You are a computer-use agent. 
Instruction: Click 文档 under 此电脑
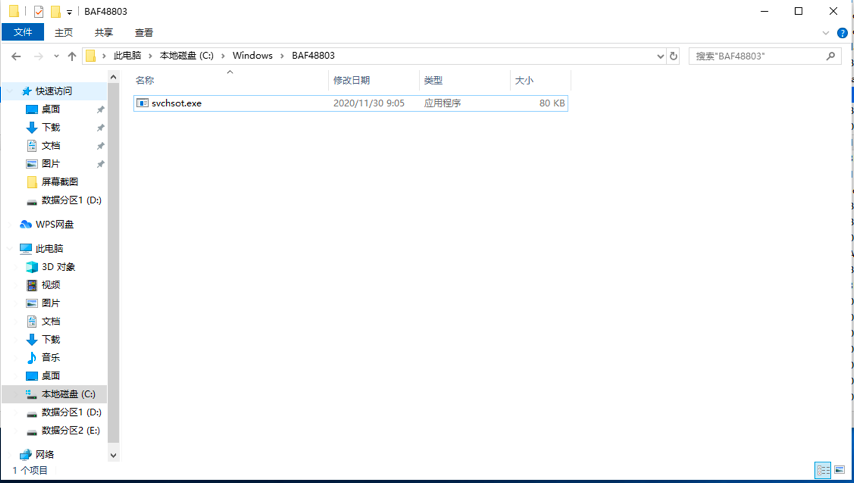coord(51,321)
